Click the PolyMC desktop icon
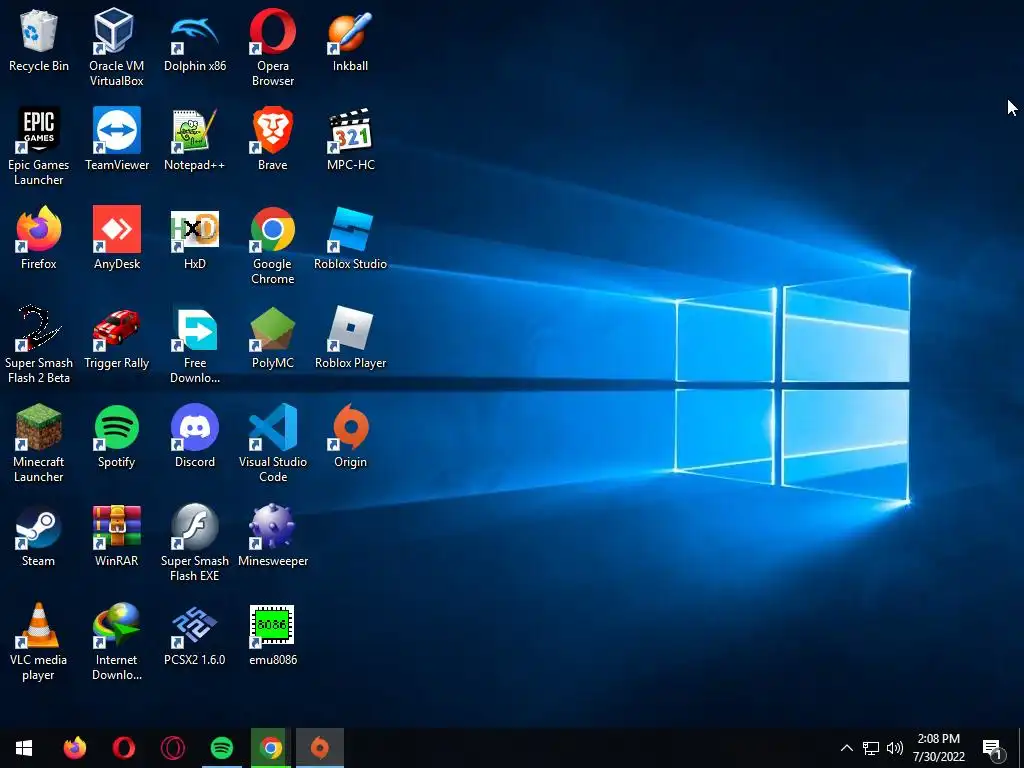The image size is (1024, 768). [272, 338]
